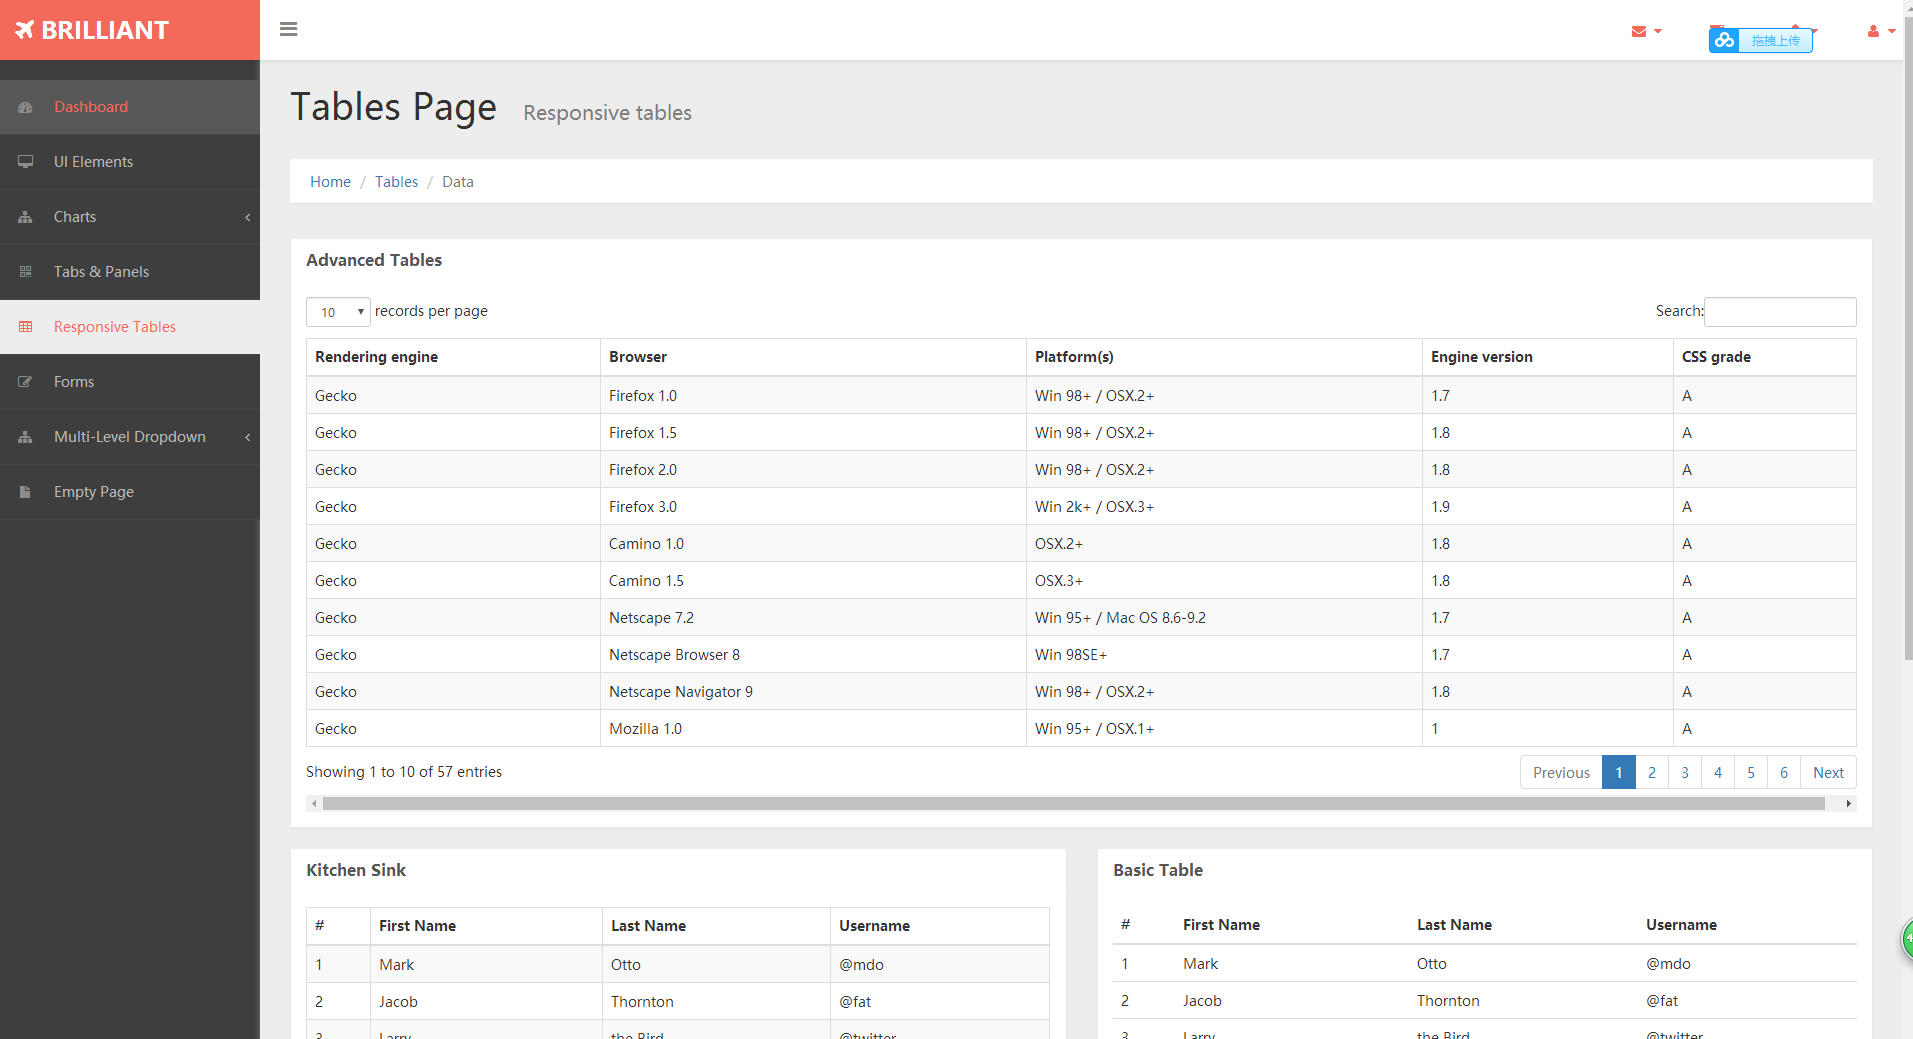Screen dimensions: 1913x1039
Task: Click Thornton in the Kitchen Sink table
Action: [x=642, y=1002]
